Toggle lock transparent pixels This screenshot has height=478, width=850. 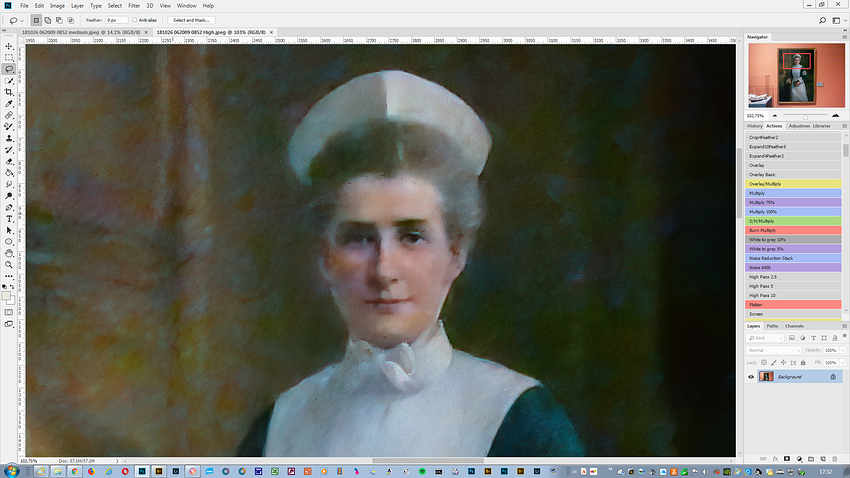click(x=763, y=363)
